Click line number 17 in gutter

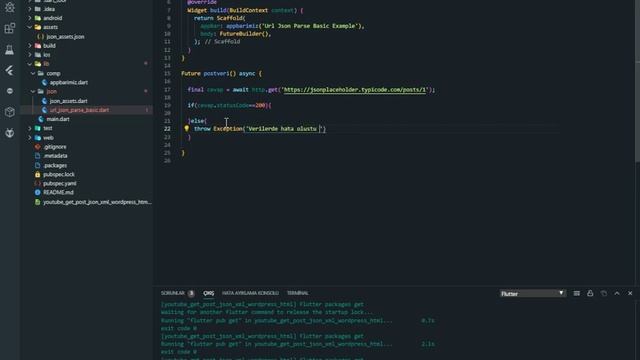click(x=167, y=89)
